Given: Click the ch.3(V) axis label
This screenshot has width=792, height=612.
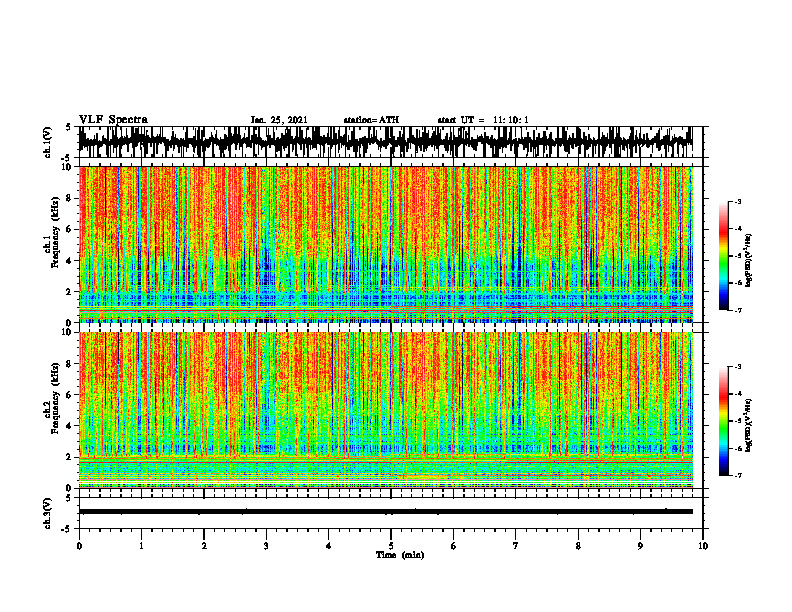Looking at the screenshot, I should click(x=48, y=513).
